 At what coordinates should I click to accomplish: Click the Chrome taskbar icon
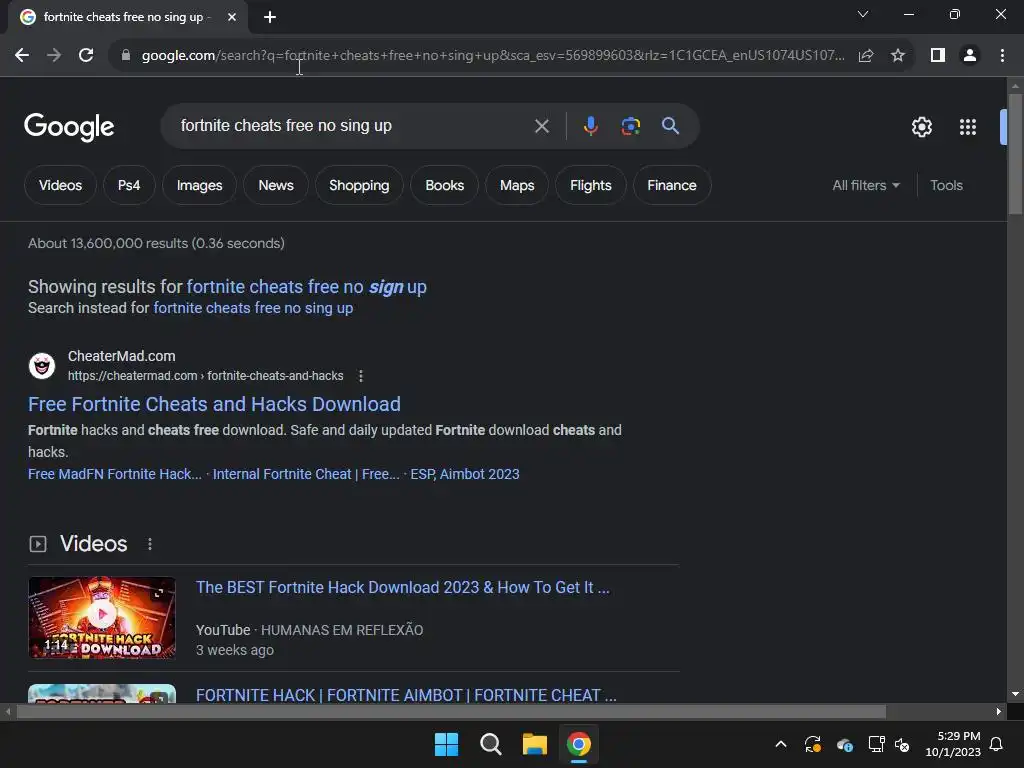pos(579,744)
